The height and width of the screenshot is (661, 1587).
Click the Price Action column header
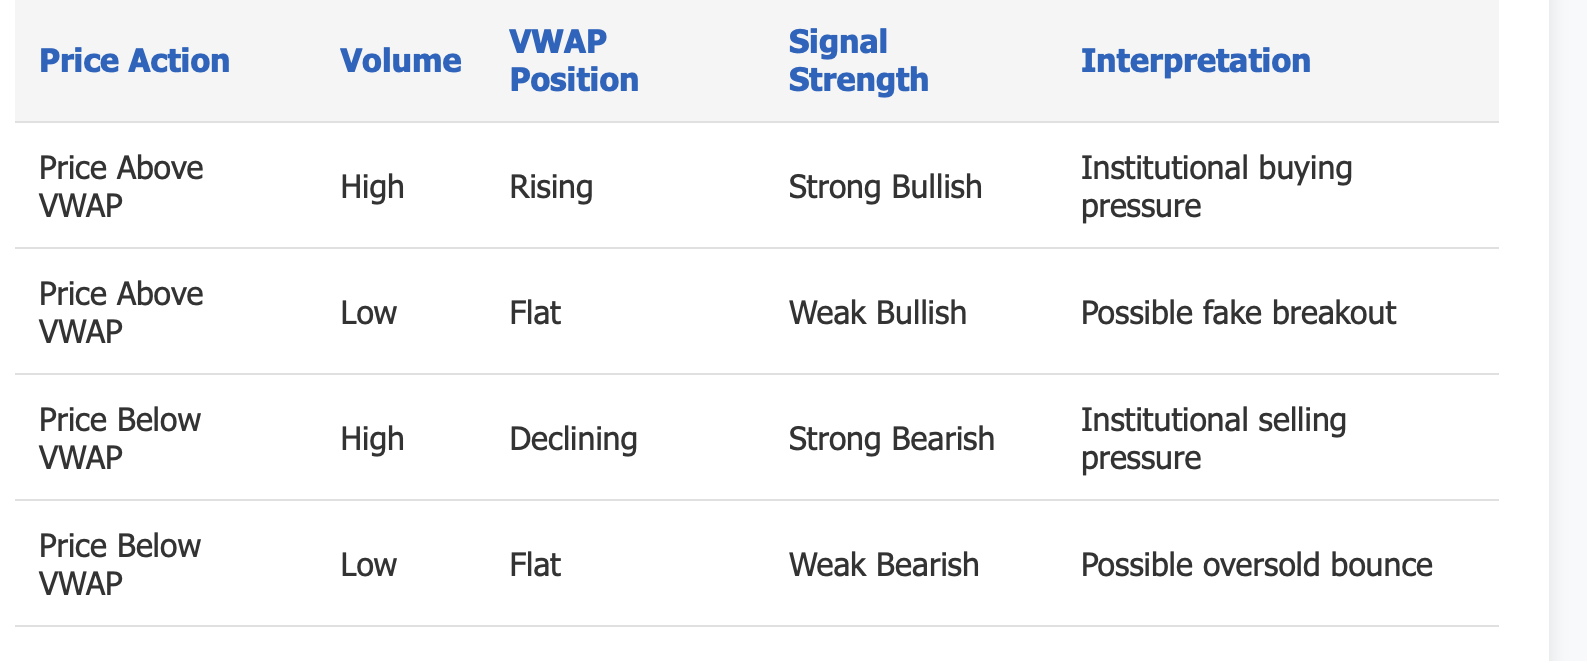[x=134, y=61]
